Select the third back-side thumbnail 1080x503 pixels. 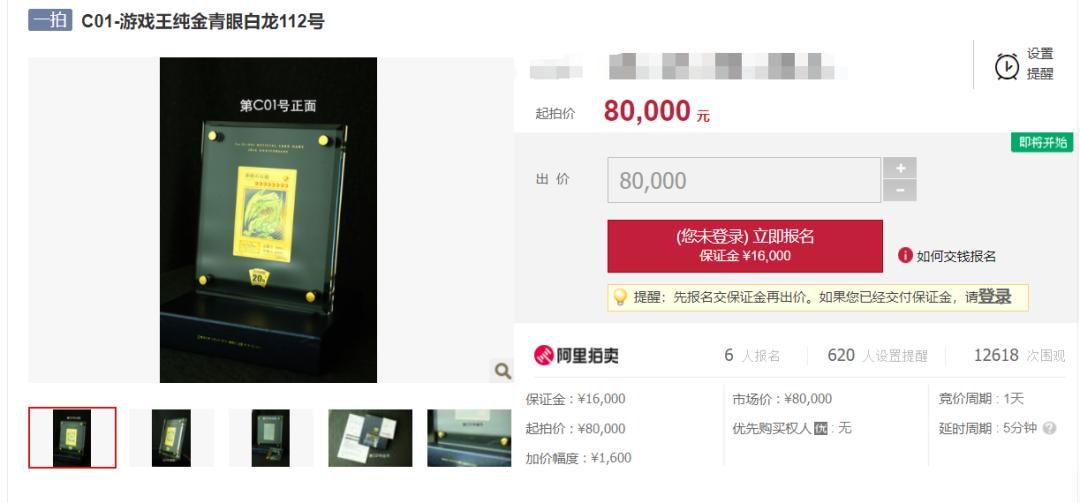(x=271, y=438)
